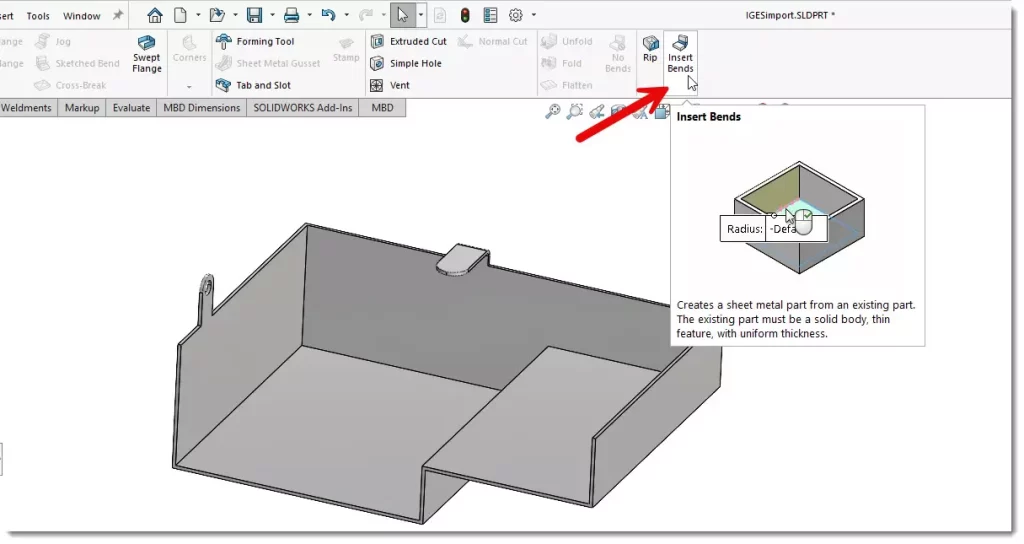Click the Redo arrow icon

pyautogui.click(x=366, y=15)
